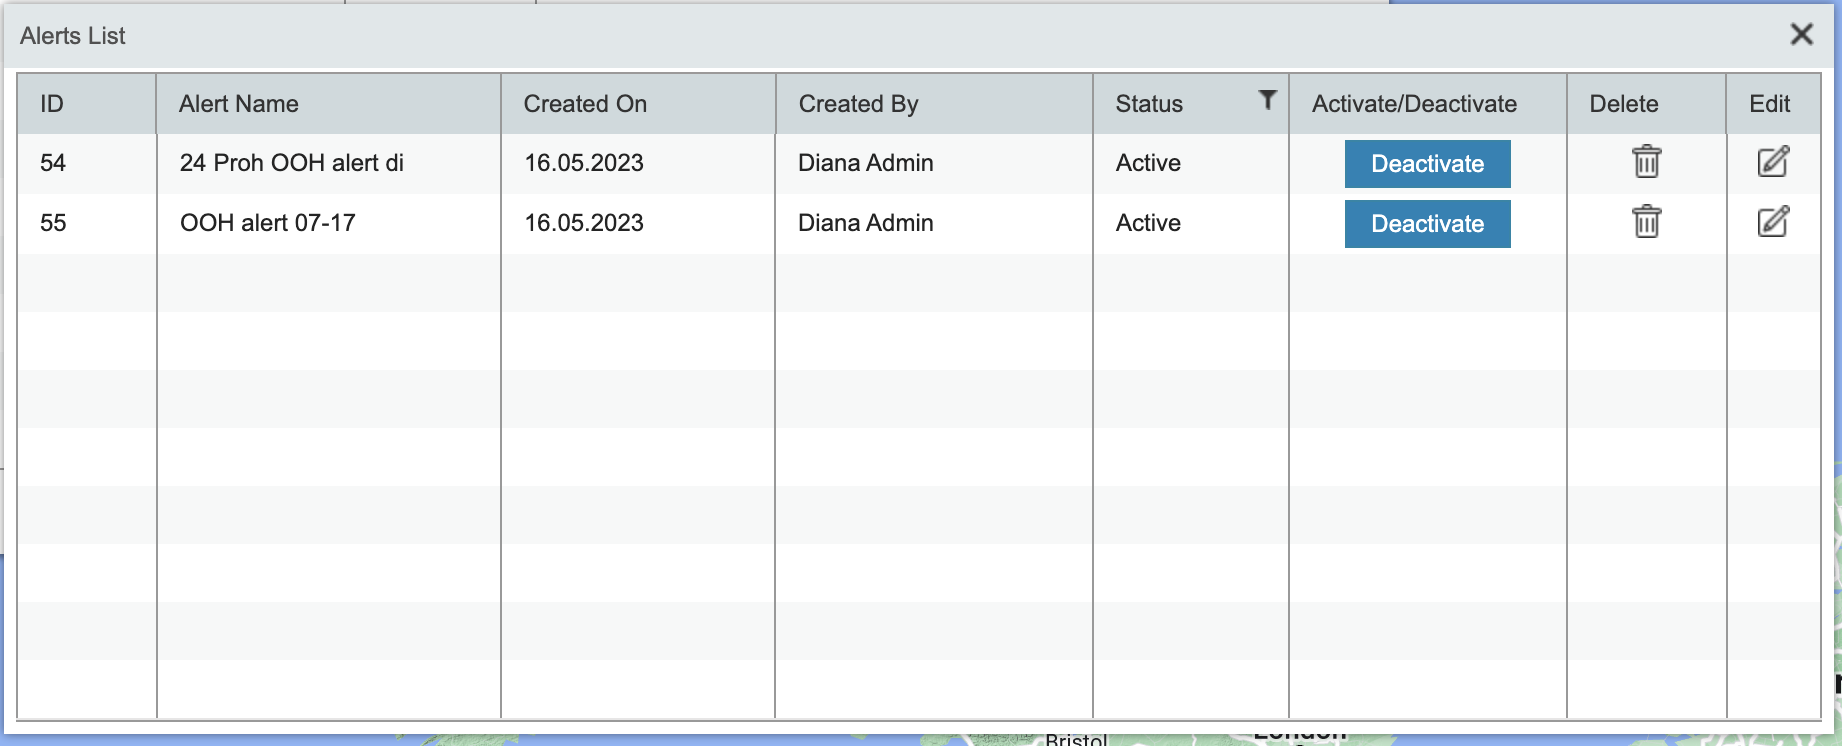Deactivate alert ID 55
1842x746 pixels.
coord(1427,224)
